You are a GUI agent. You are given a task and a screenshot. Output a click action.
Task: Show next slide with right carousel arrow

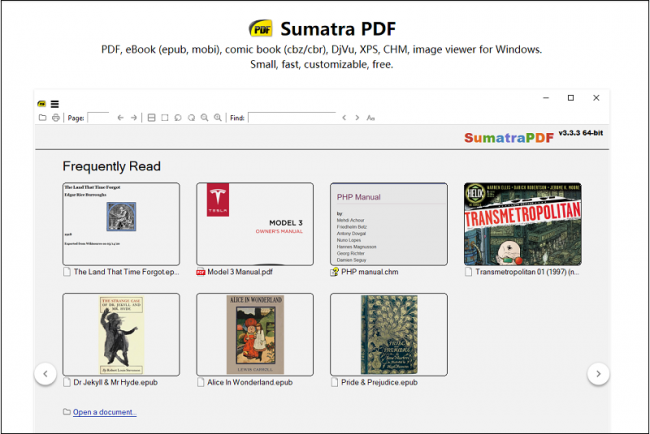pyautogui.click(x=598, y=373)
